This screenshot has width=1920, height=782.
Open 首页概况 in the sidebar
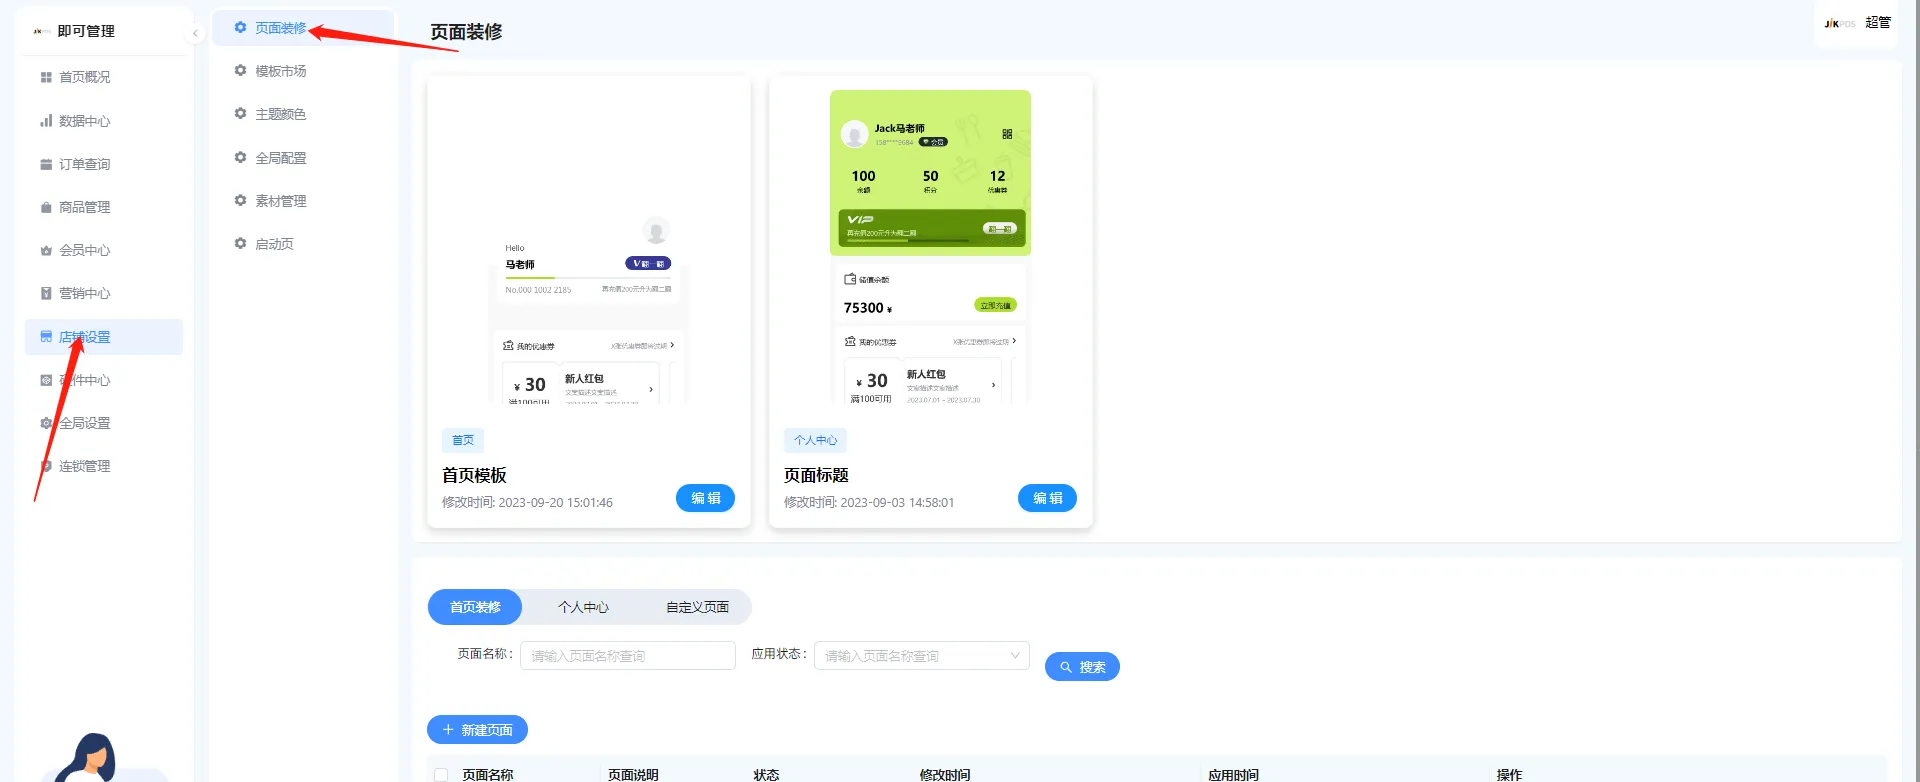click(x=85, y=77)
